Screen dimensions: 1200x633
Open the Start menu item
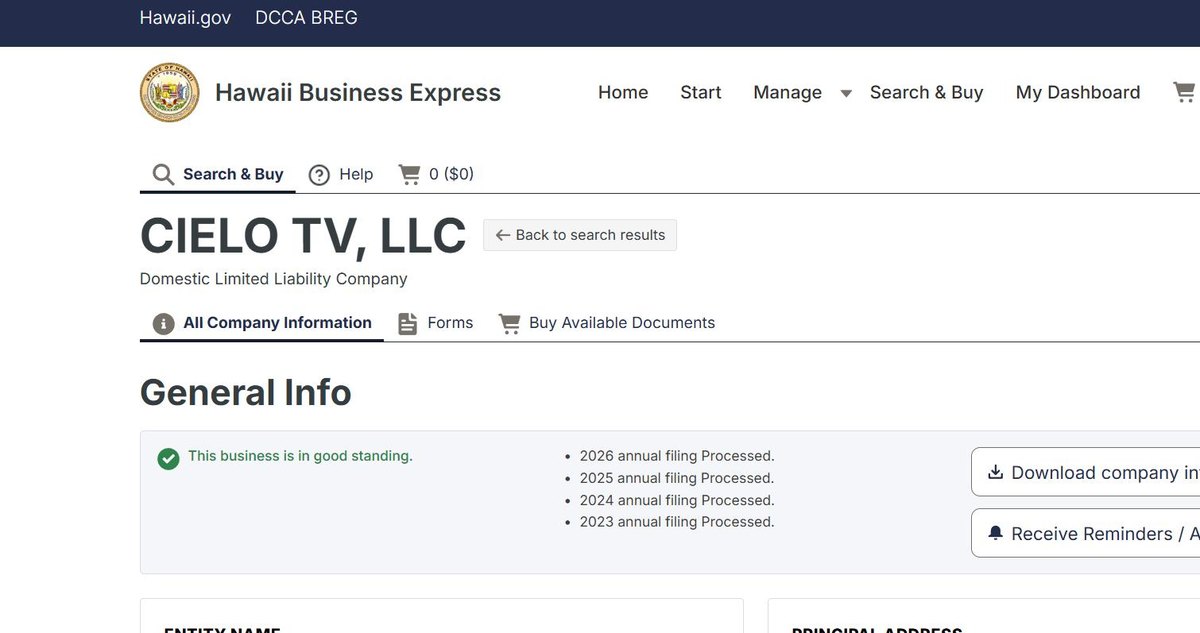(701, 92)
